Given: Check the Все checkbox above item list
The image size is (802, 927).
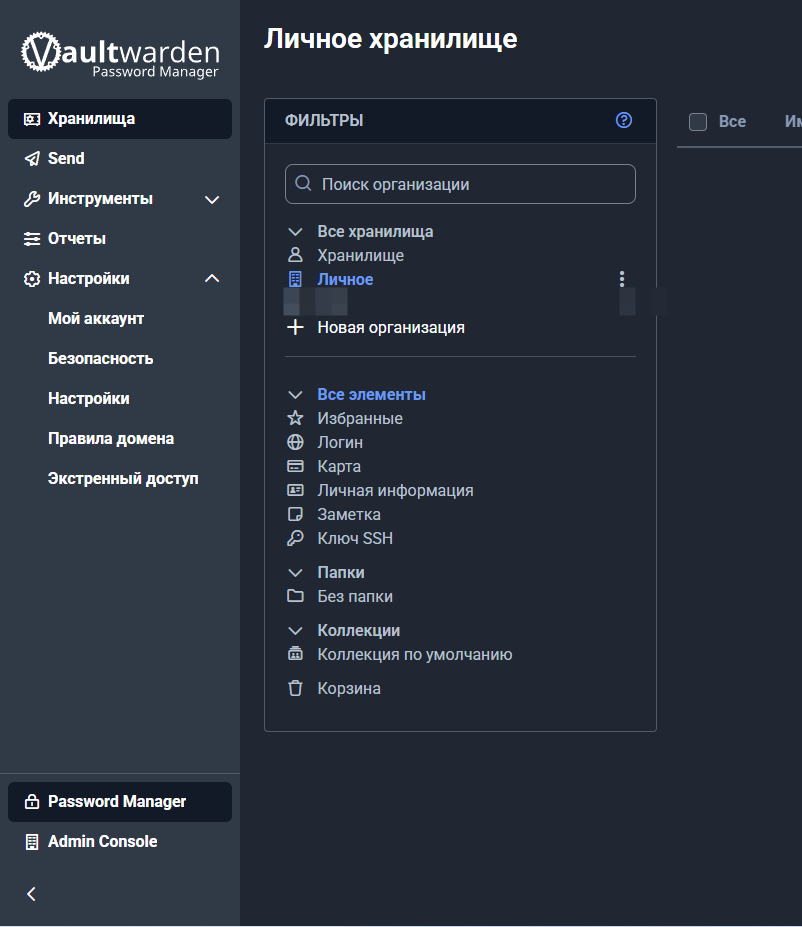Looking at the screenshot, I should point(697,121).
